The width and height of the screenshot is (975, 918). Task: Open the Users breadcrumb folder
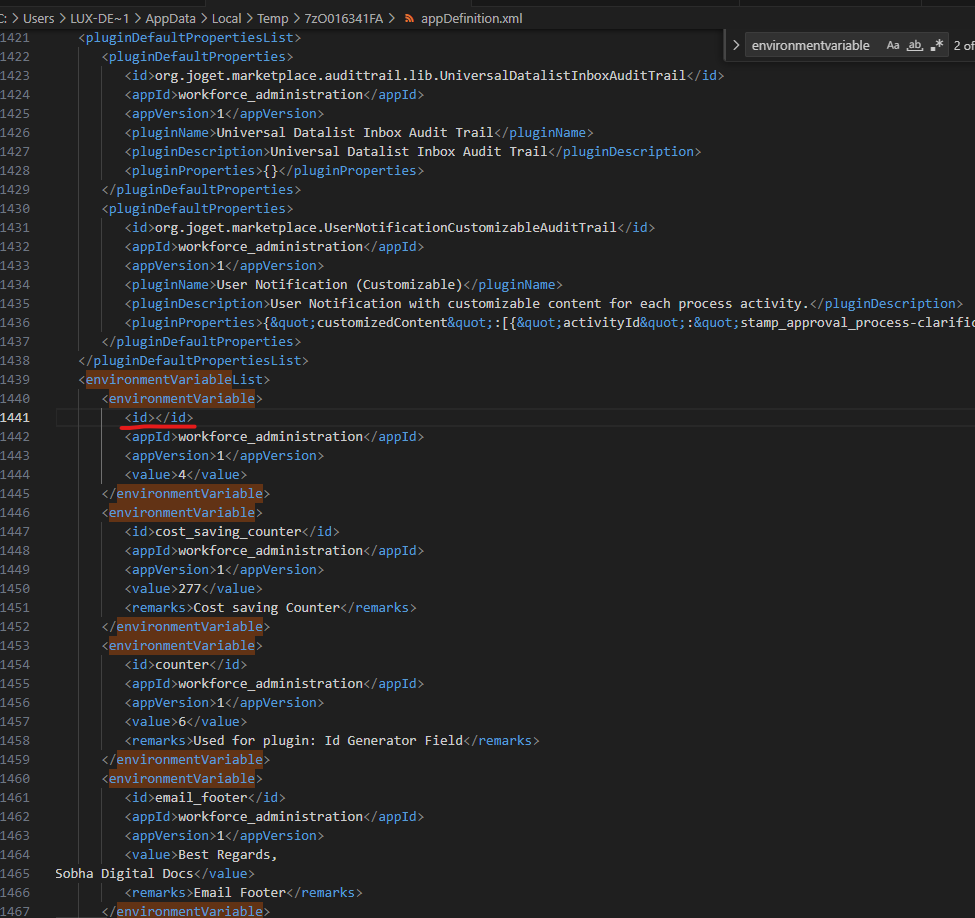click(39, 19)
